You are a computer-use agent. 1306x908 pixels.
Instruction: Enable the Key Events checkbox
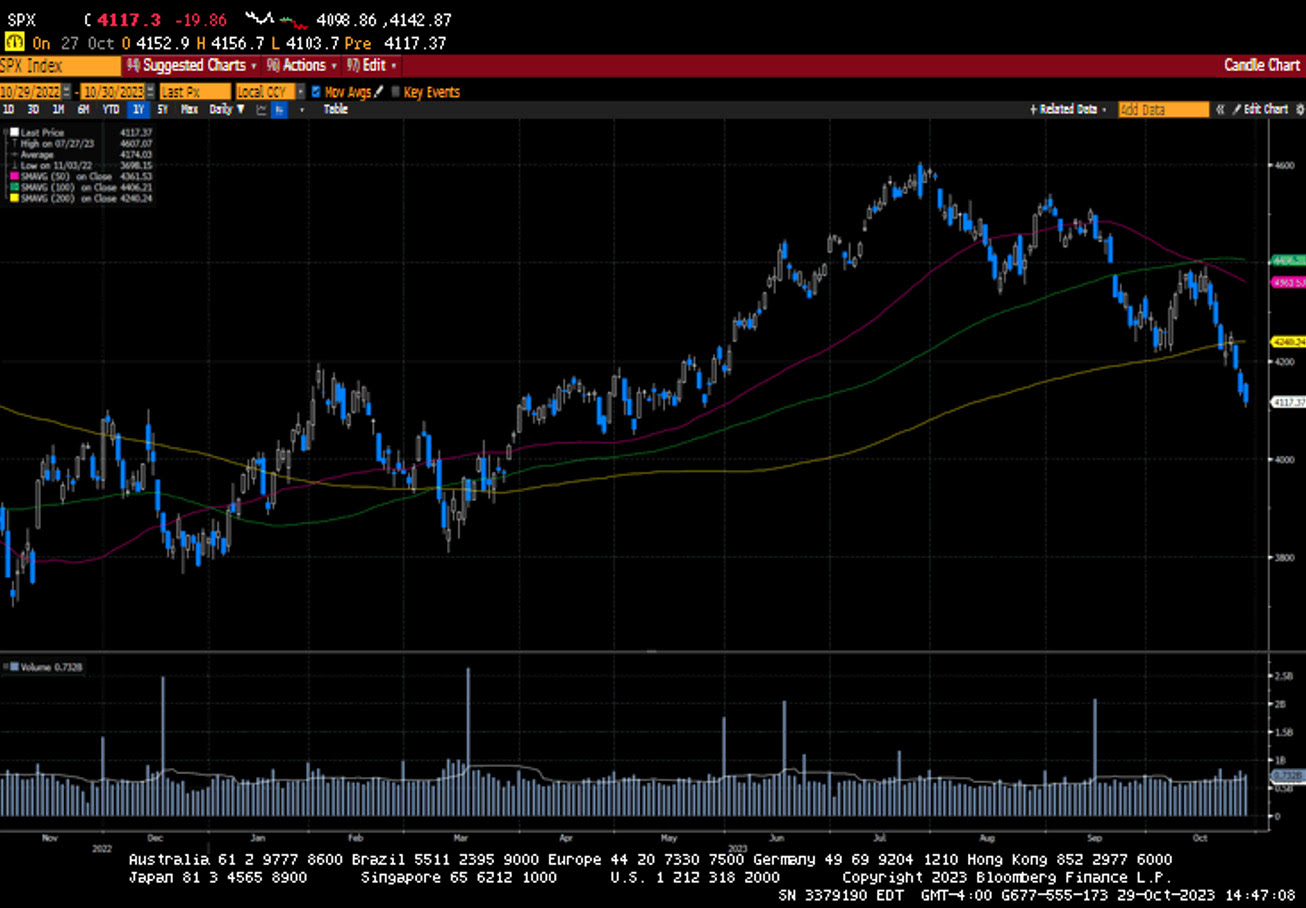[395, 92]
